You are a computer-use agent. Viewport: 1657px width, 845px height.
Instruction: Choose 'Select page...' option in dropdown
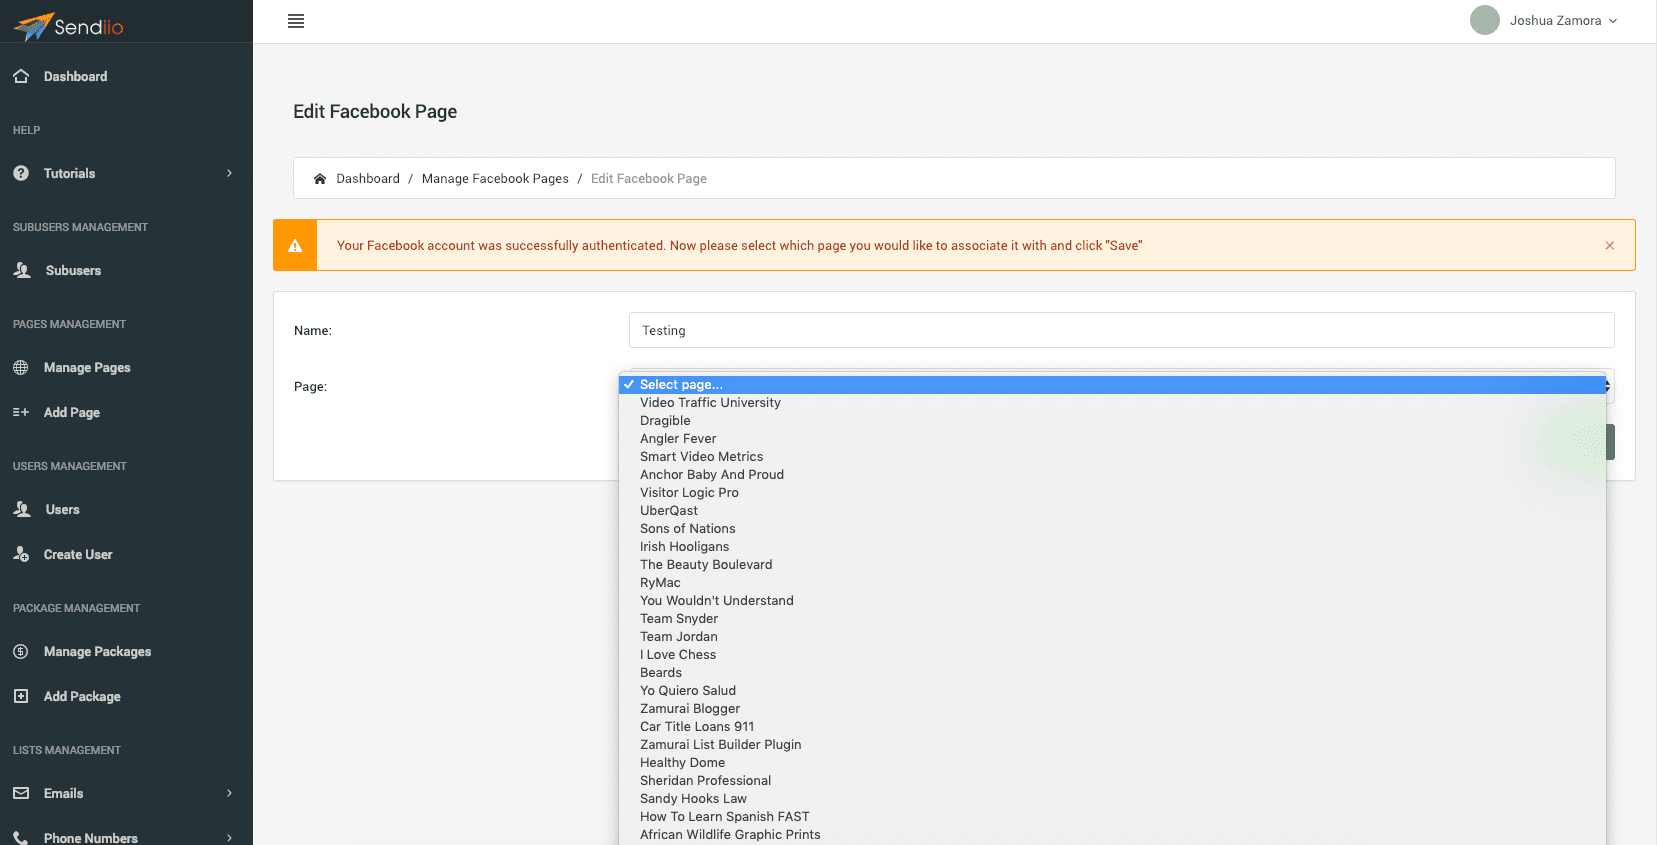(x=1112, y=385)
